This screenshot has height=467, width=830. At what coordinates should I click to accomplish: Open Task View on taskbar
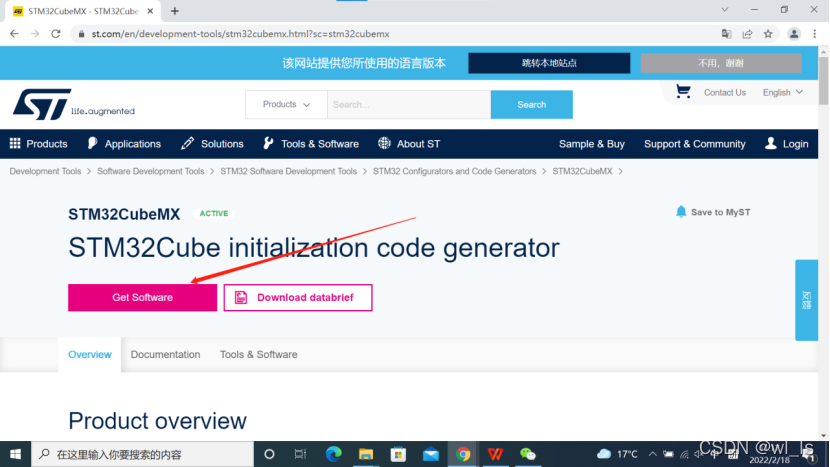click(x=300, y=454)
